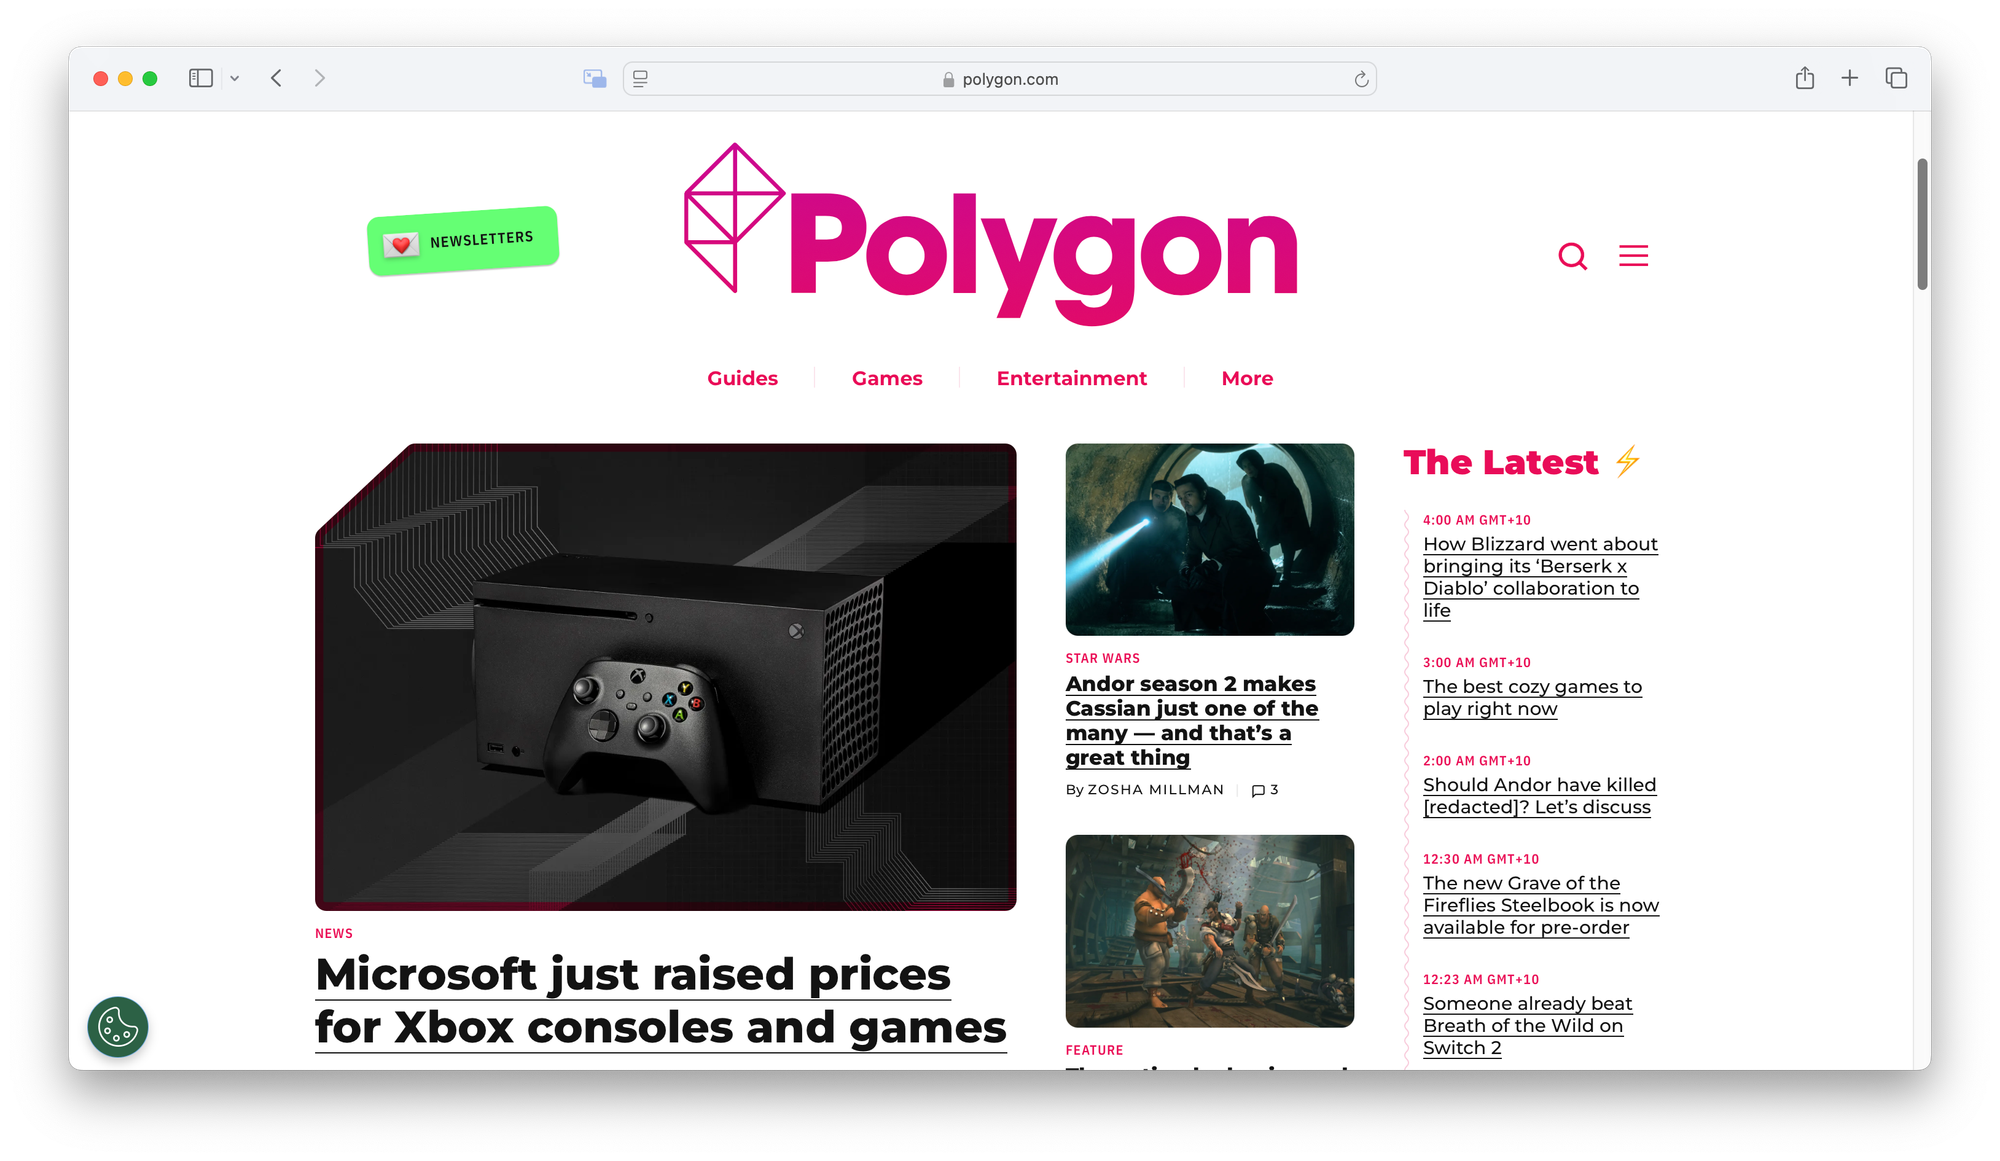Click the Newsletters button
The width and height of the screenshot is (2000, 1161).
pos(463,241)
